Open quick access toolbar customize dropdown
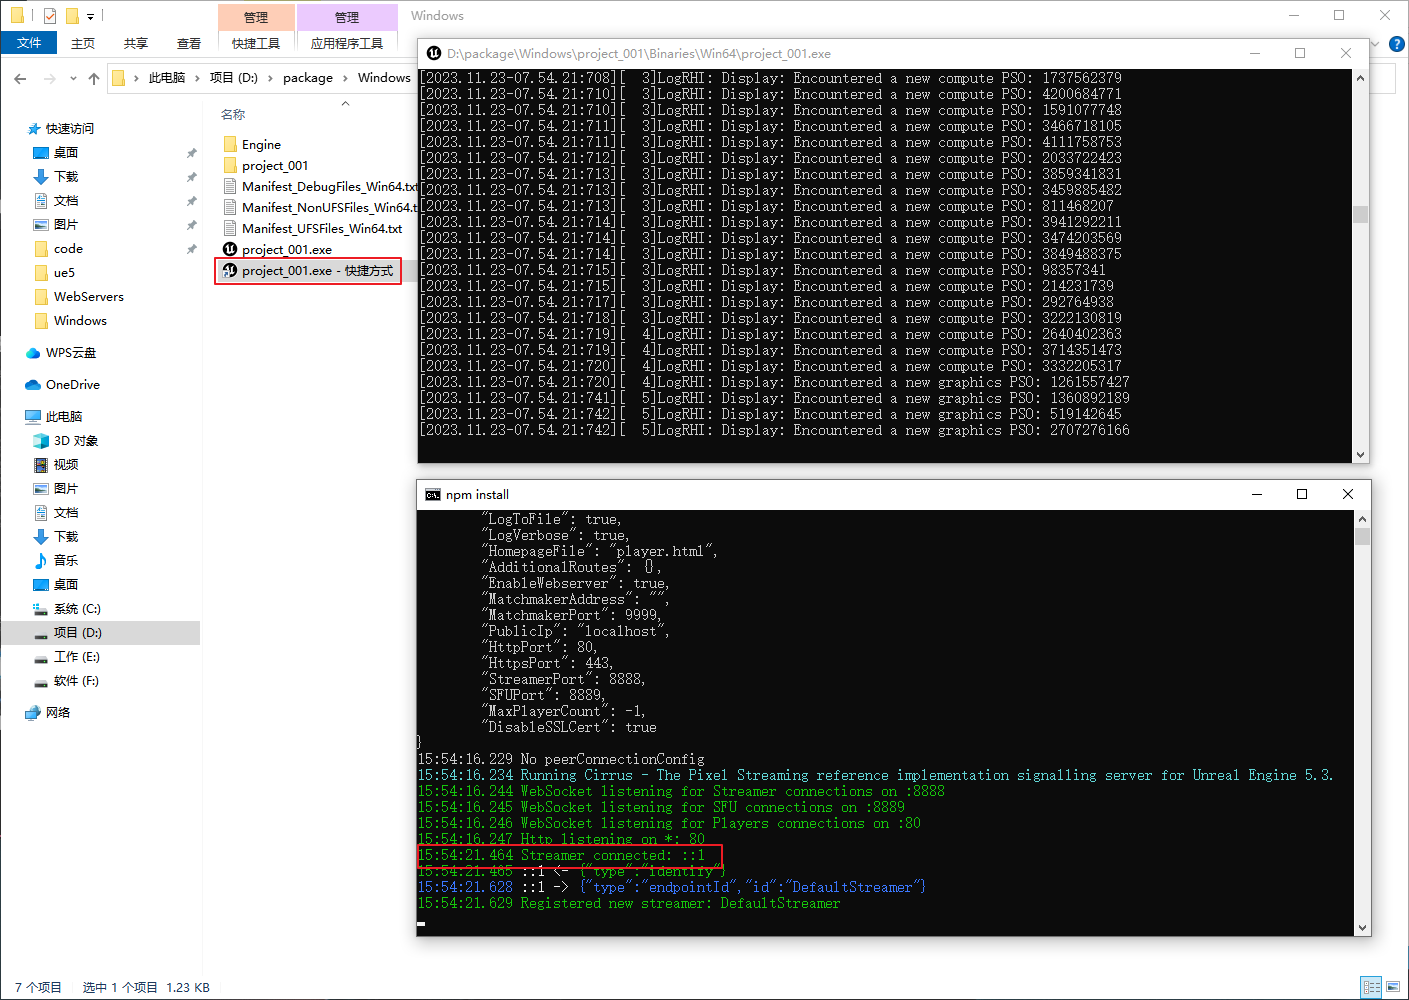1409x1000 pixels. 90,16
